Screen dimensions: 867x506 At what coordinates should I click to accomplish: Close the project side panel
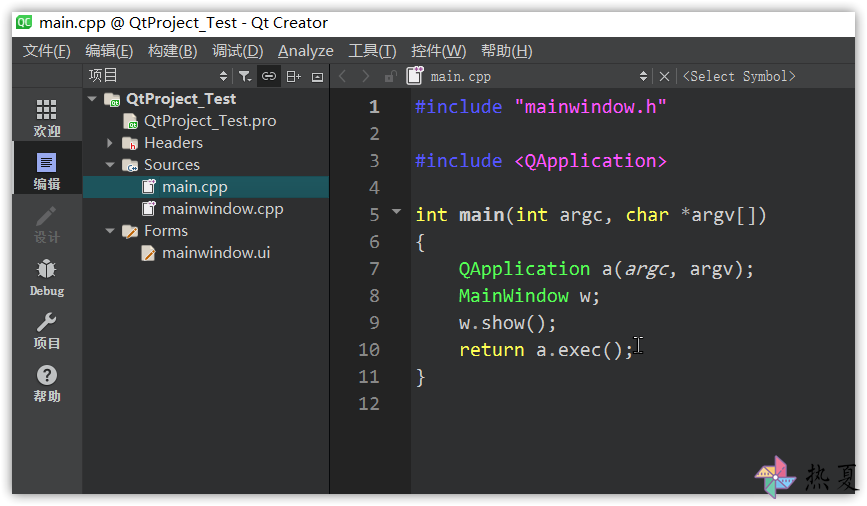(317, 77)
